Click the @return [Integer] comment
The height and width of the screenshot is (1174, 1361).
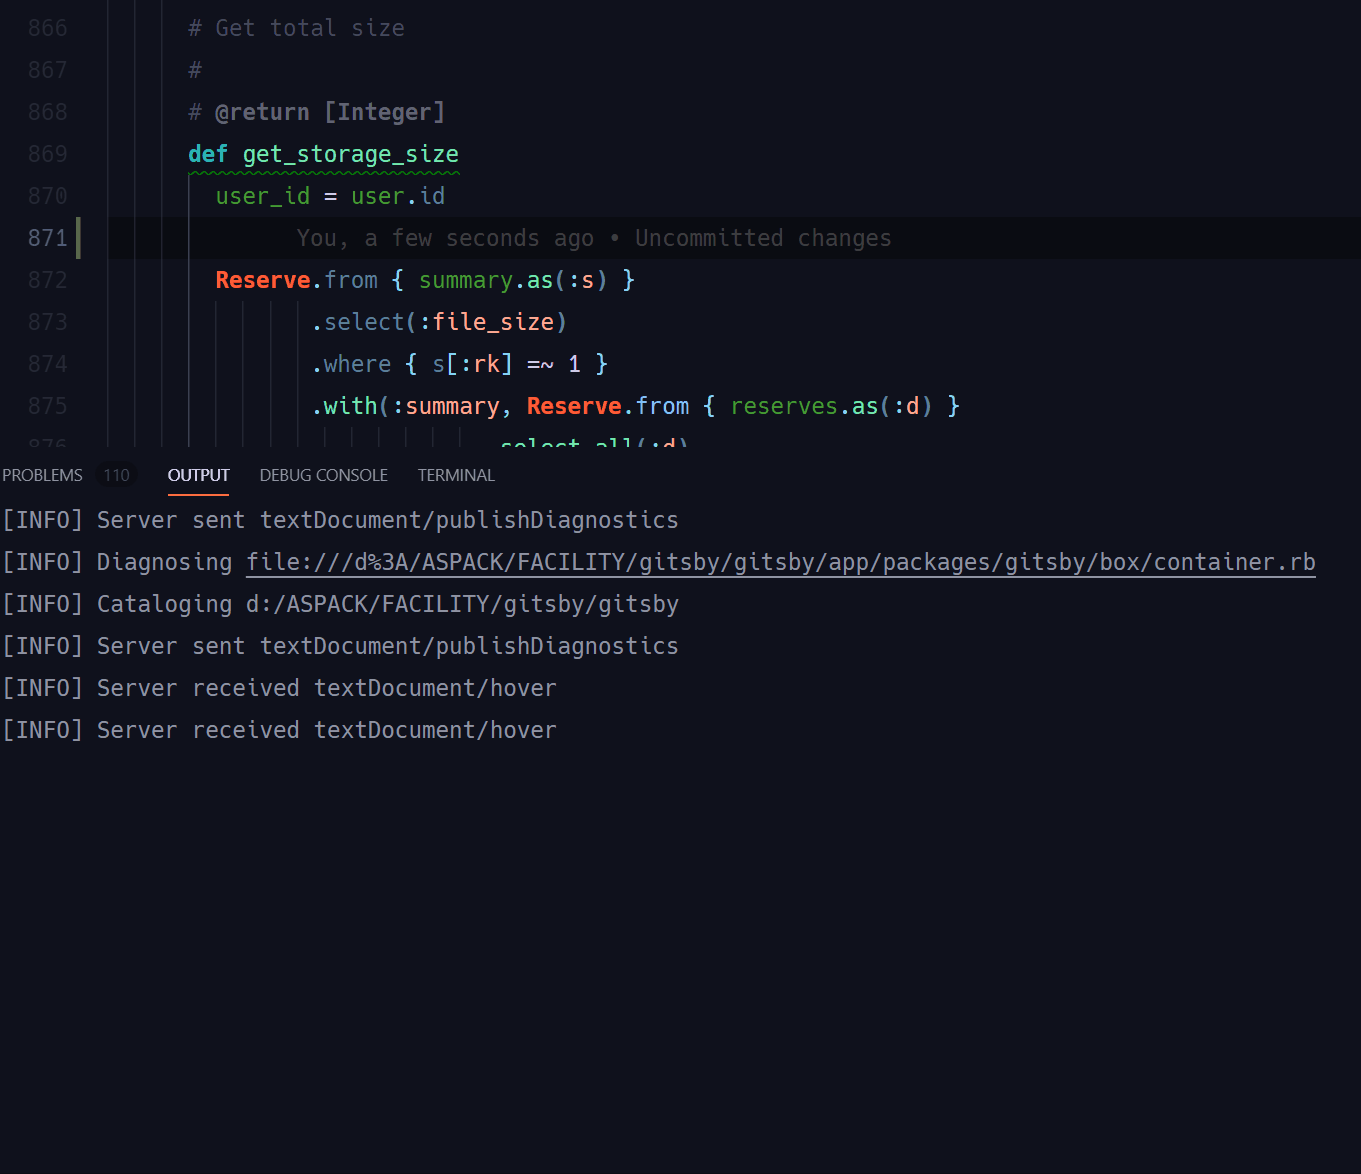[330, 111]
